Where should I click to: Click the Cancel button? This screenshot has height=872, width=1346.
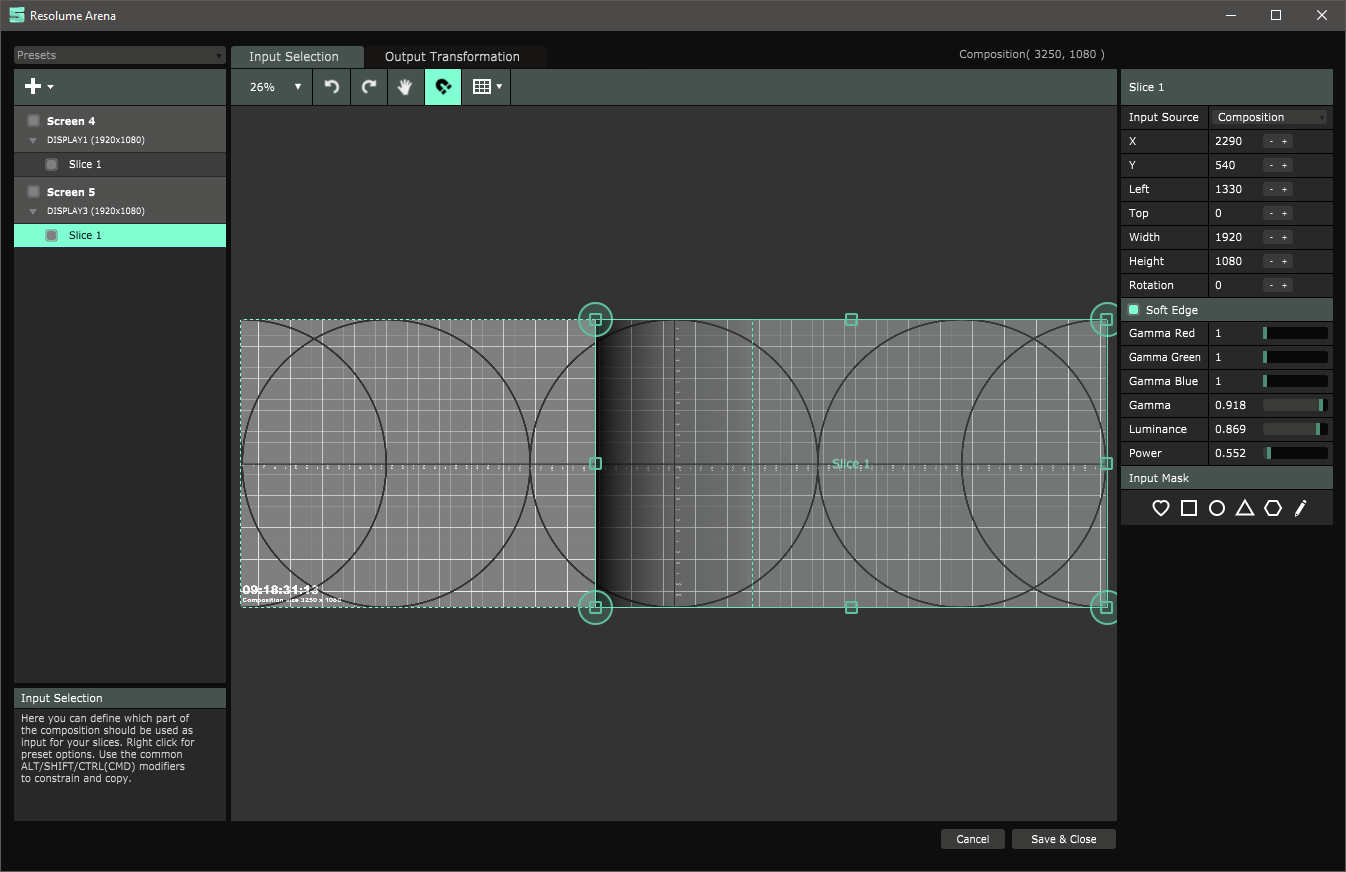click(x=972, y=839)
